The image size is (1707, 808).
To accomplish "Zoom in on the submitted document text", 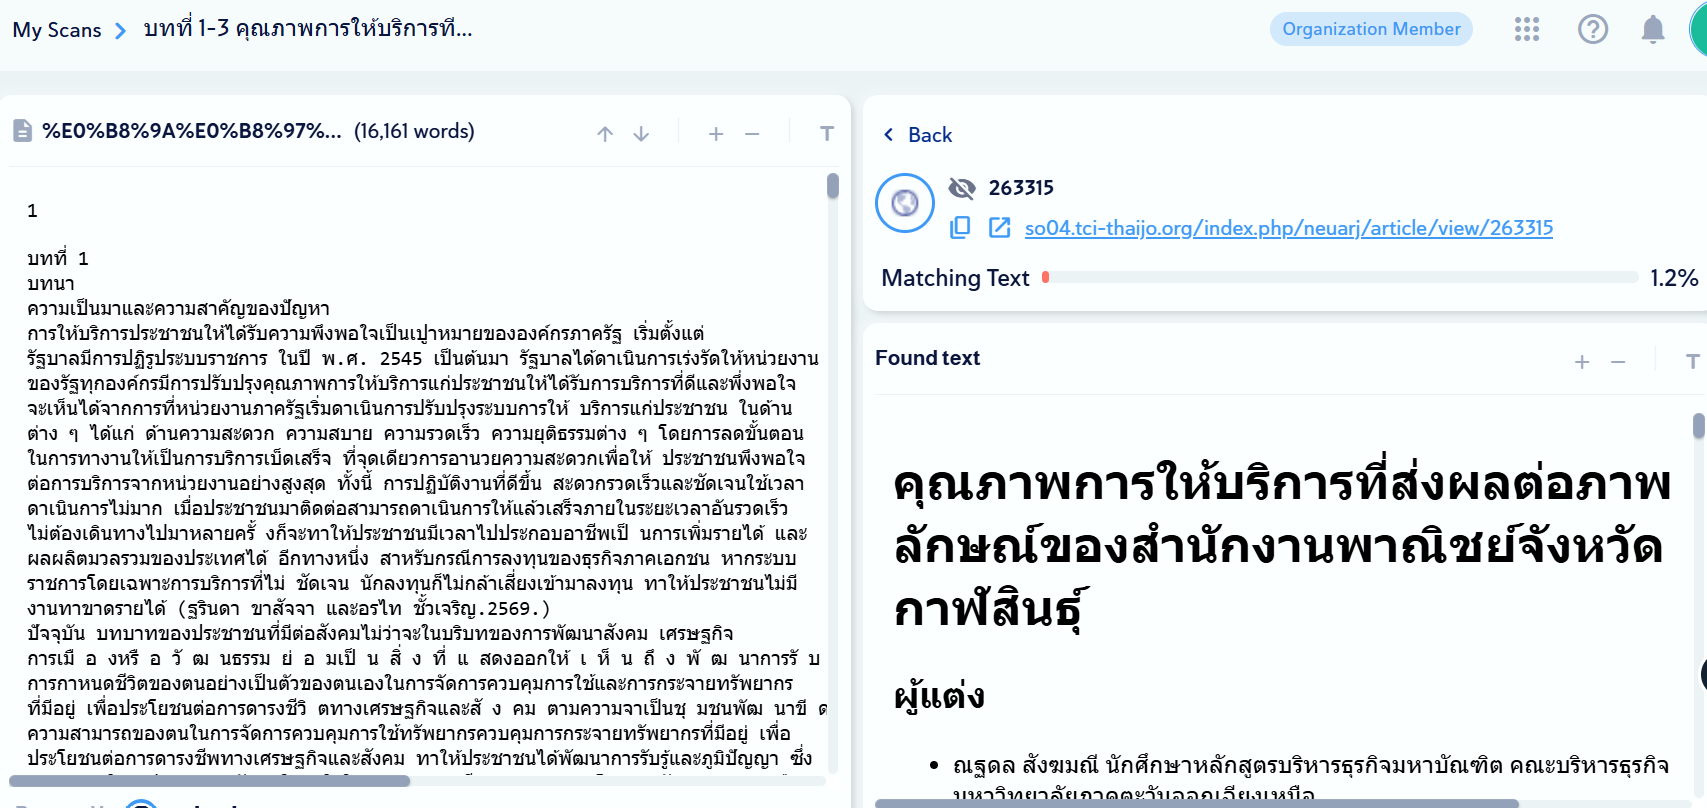I will 716,134.
